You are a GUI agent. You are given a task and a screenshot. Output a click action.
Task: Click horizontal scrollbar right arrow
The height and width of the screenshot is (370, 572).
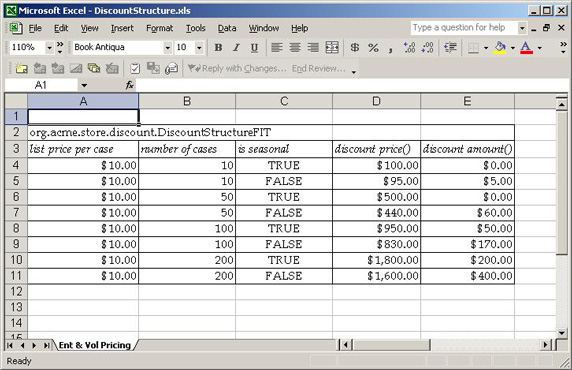pos(546,344)
